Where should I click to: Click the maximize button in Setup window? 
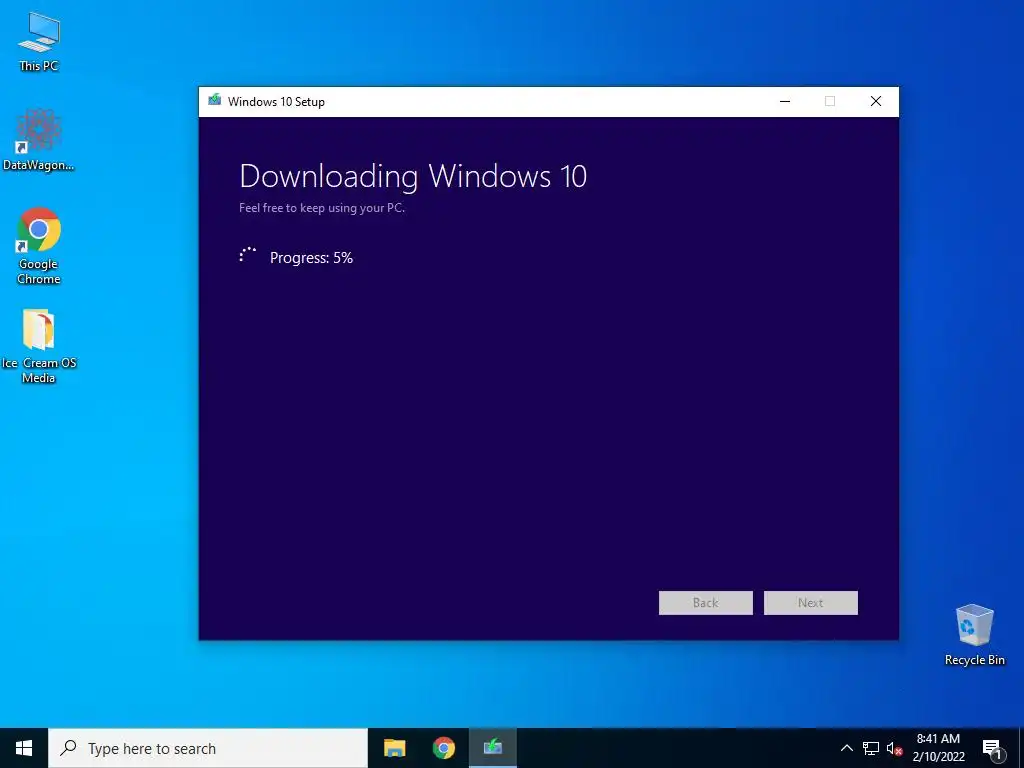[x=830, y=101]
